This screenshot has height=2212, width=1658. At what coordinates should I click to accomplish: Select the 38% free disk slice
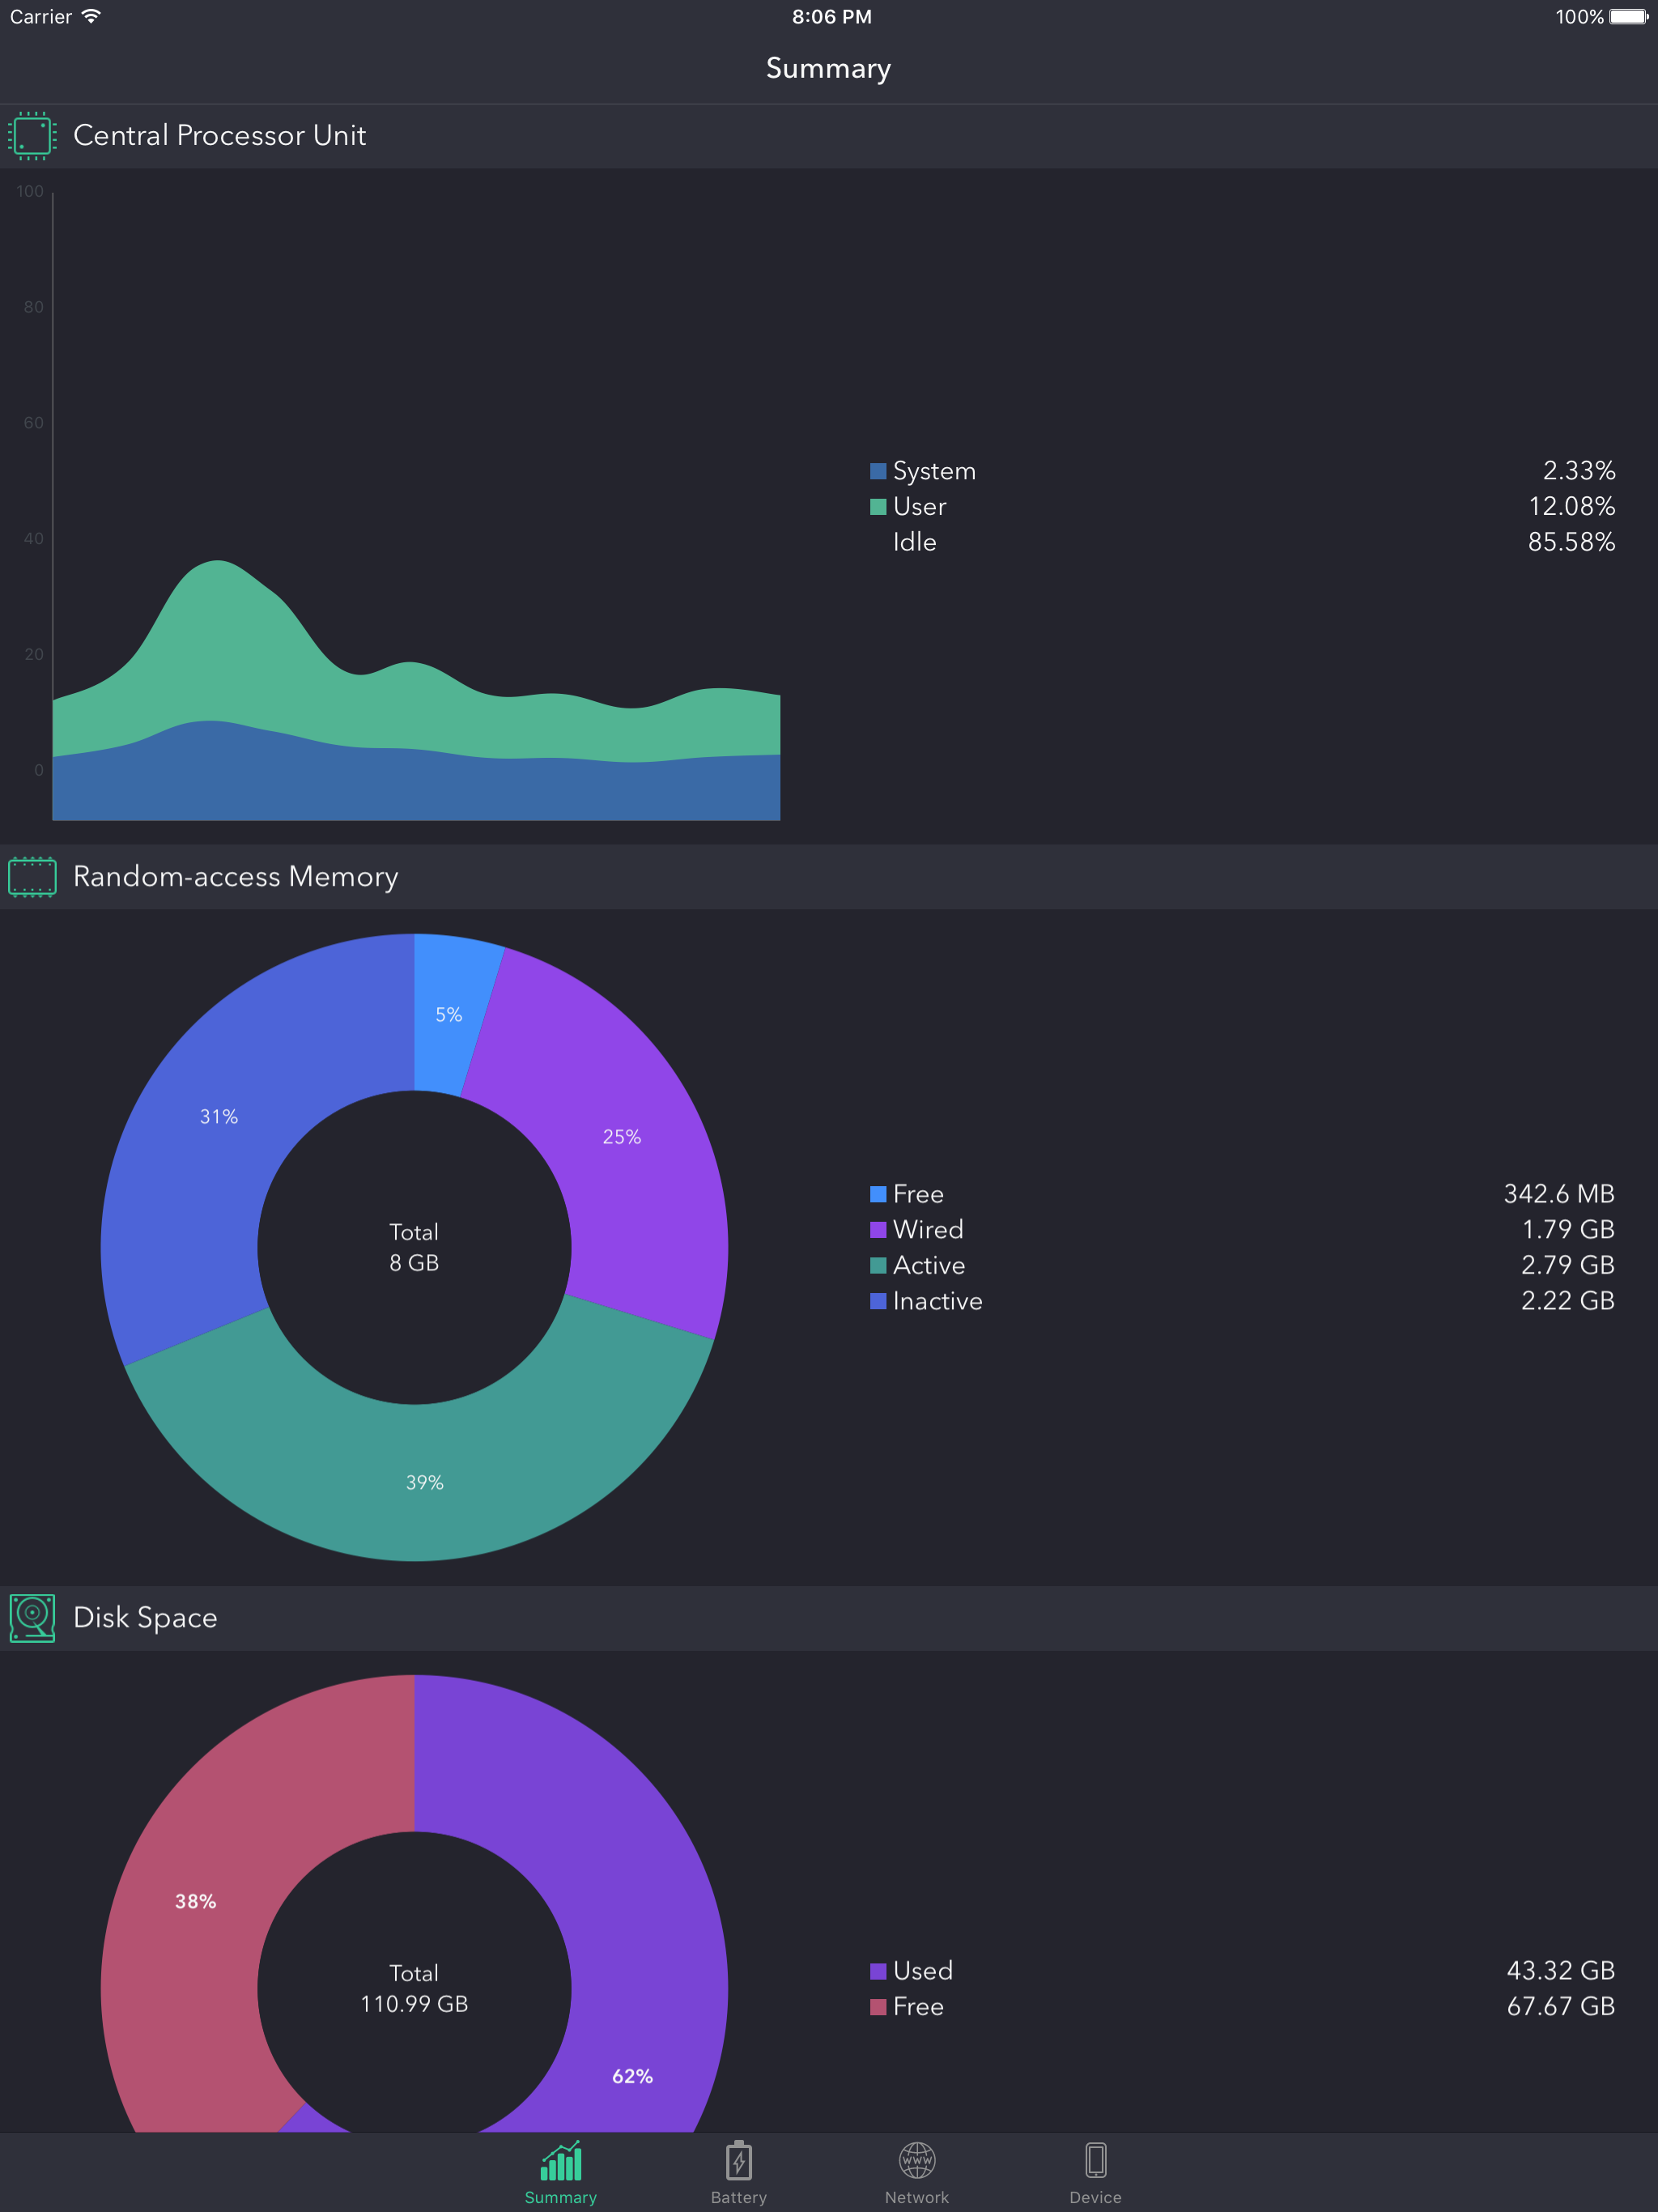click(195, 1902)
